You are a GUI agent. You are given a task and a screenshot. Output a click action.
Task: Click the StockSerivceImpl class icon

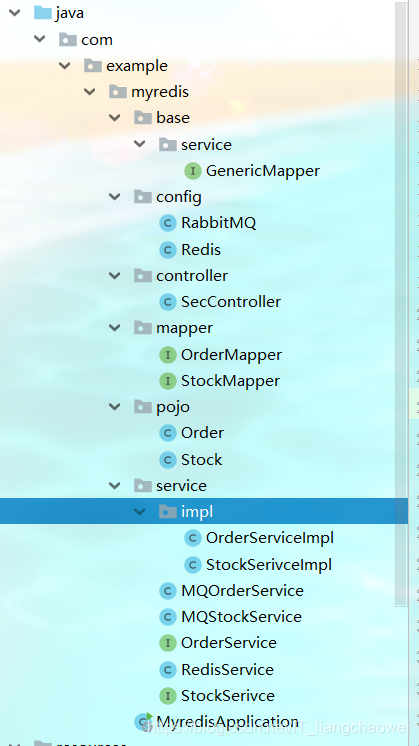click(x=192, y=565)
